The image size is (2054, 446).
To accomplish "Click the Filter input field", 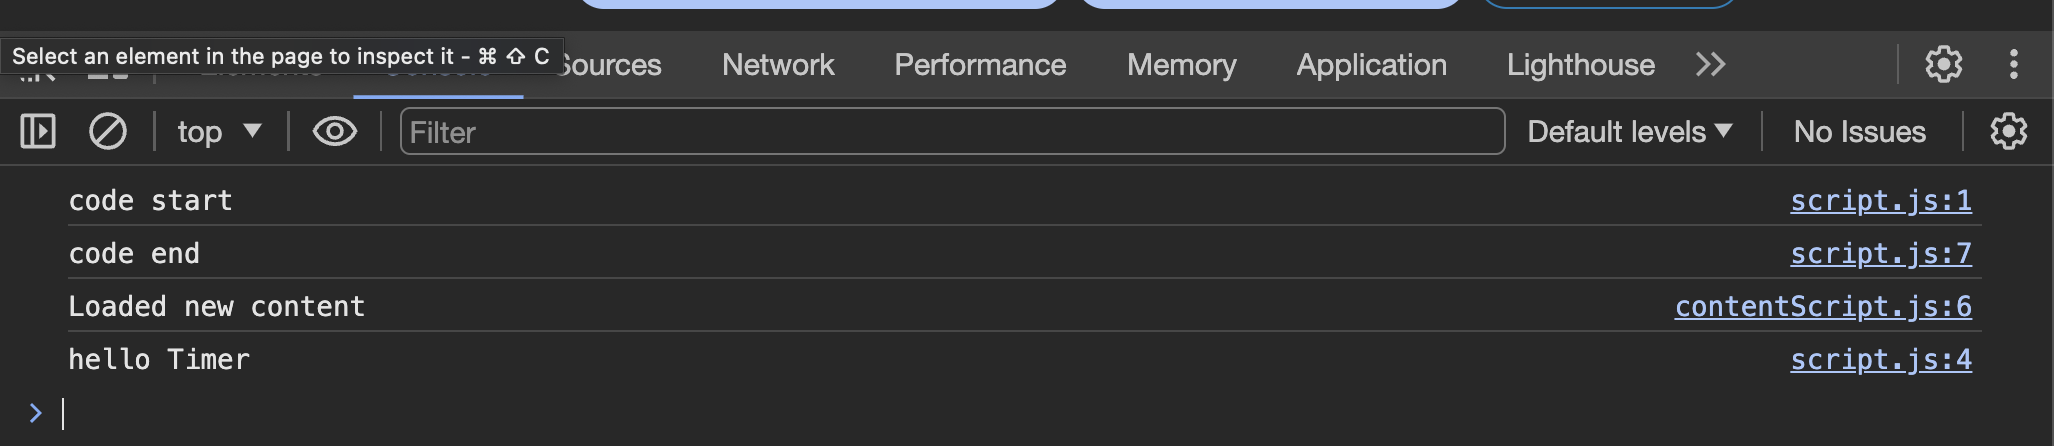I will [952, 132].
